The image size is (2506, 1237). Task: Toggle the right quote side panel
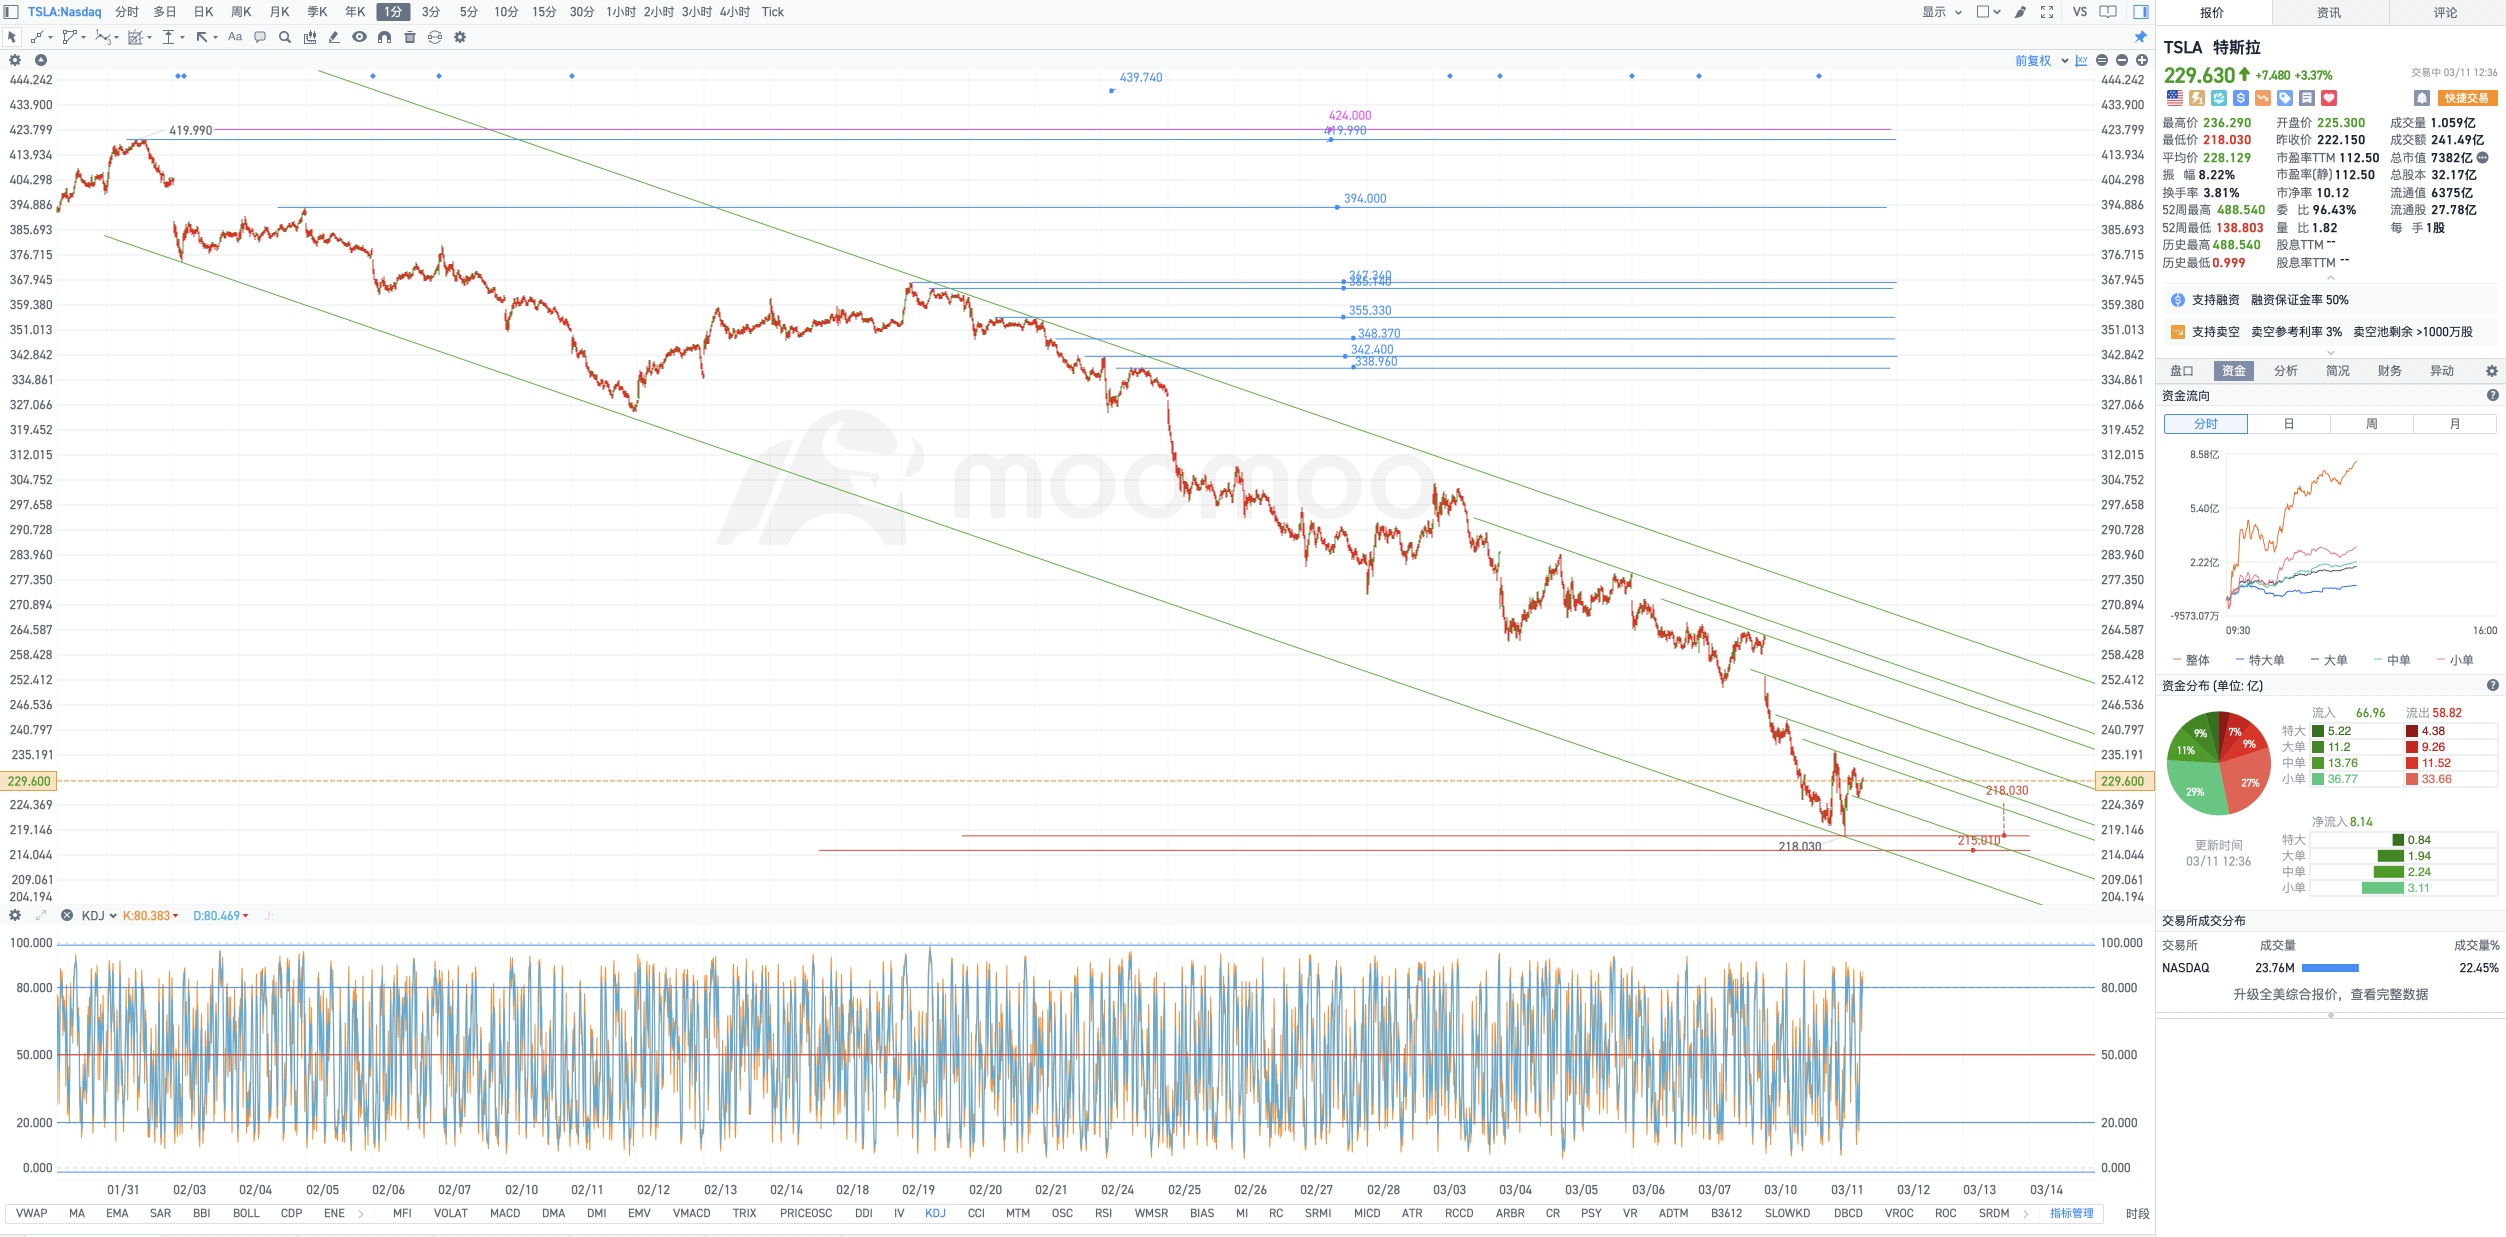[x=2141, y=12]
